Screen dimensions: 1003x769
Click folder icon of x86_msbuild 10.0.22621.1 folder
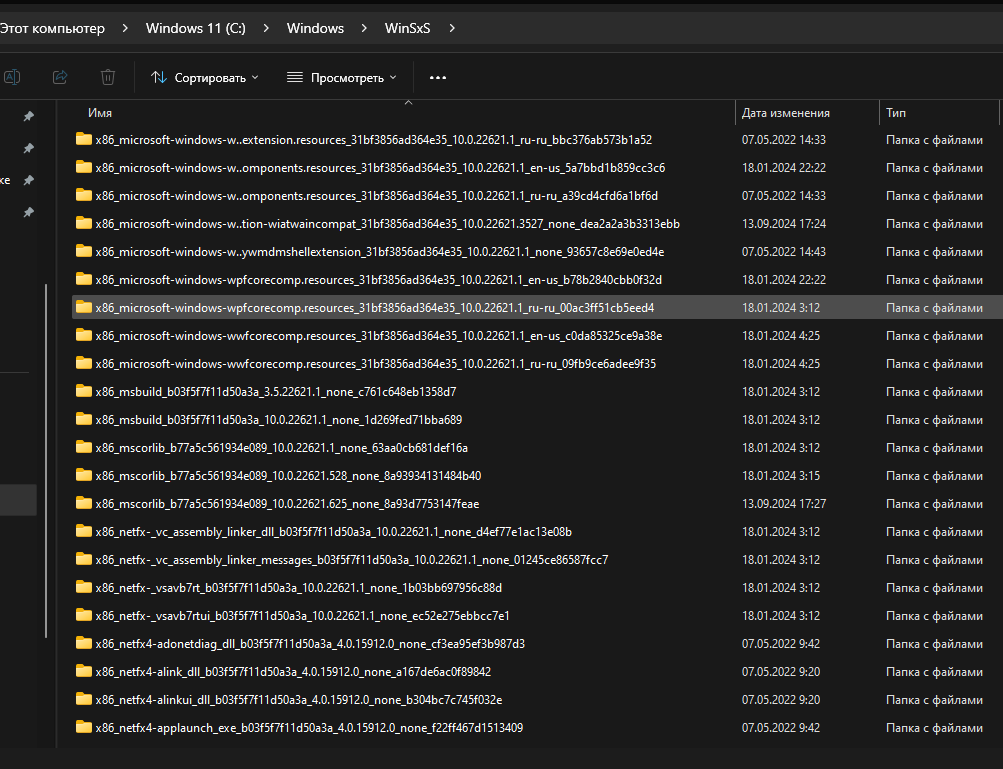[x=84, y=419]
